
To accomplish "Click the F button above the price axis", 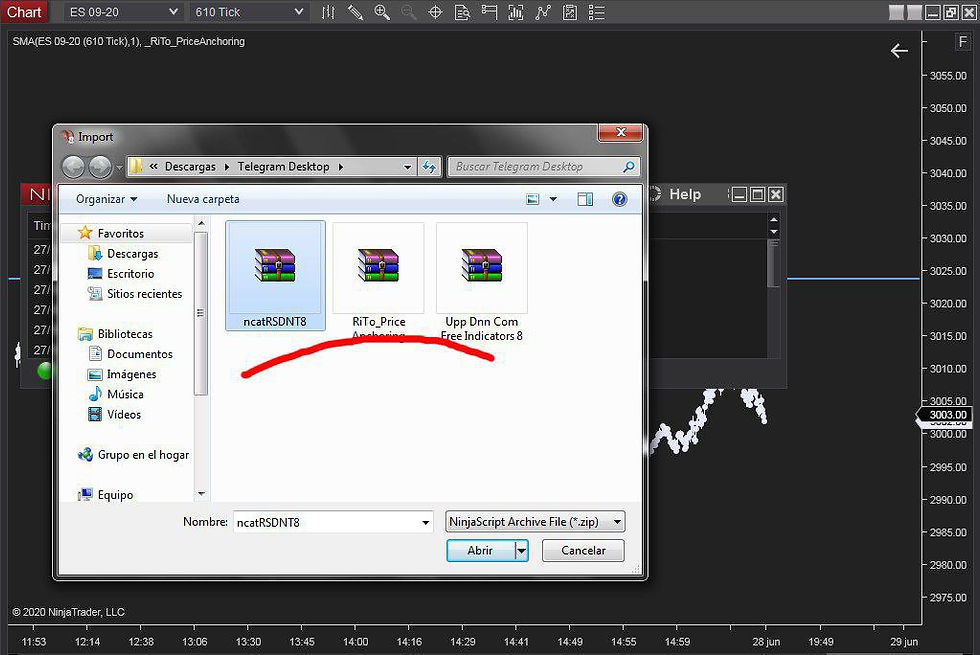I will [x=962, y=42].
